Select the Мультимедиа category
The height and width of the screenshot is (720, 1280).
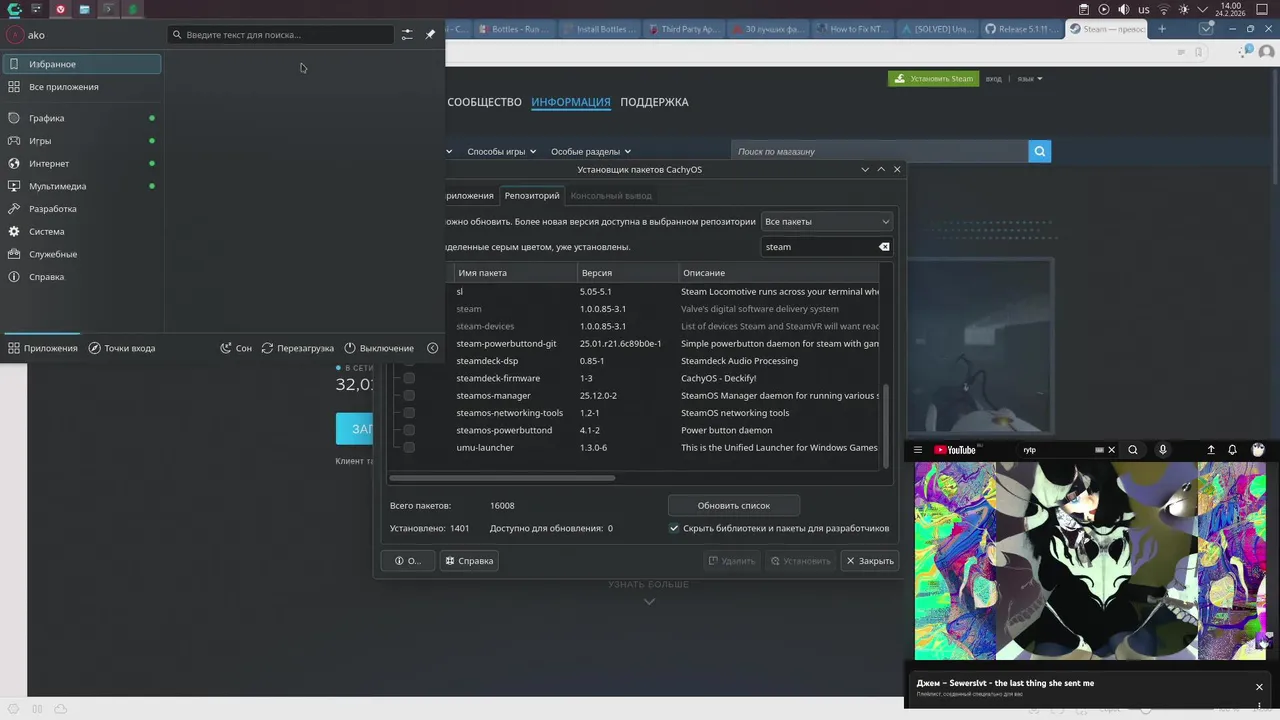point(82,186)
